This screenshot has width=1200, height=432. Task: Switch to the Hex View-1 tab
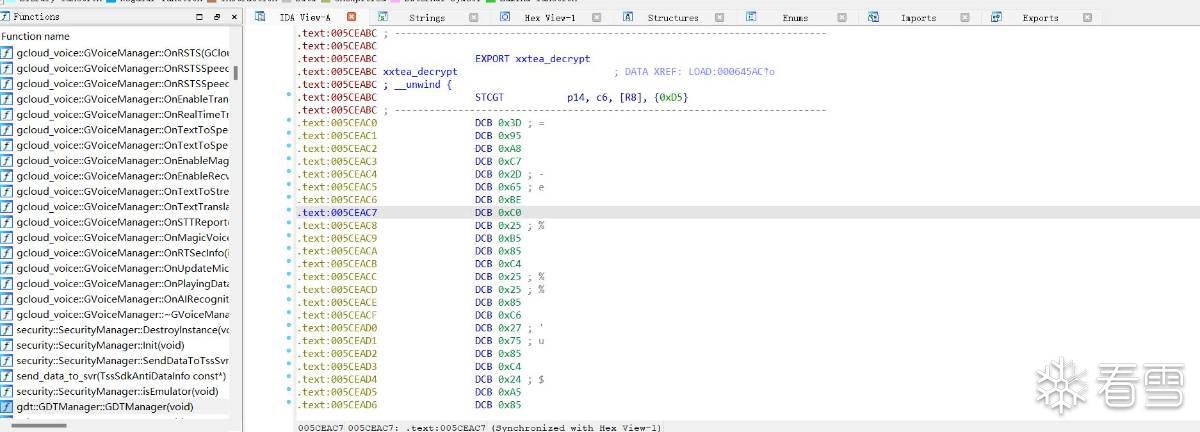(549, 17)
